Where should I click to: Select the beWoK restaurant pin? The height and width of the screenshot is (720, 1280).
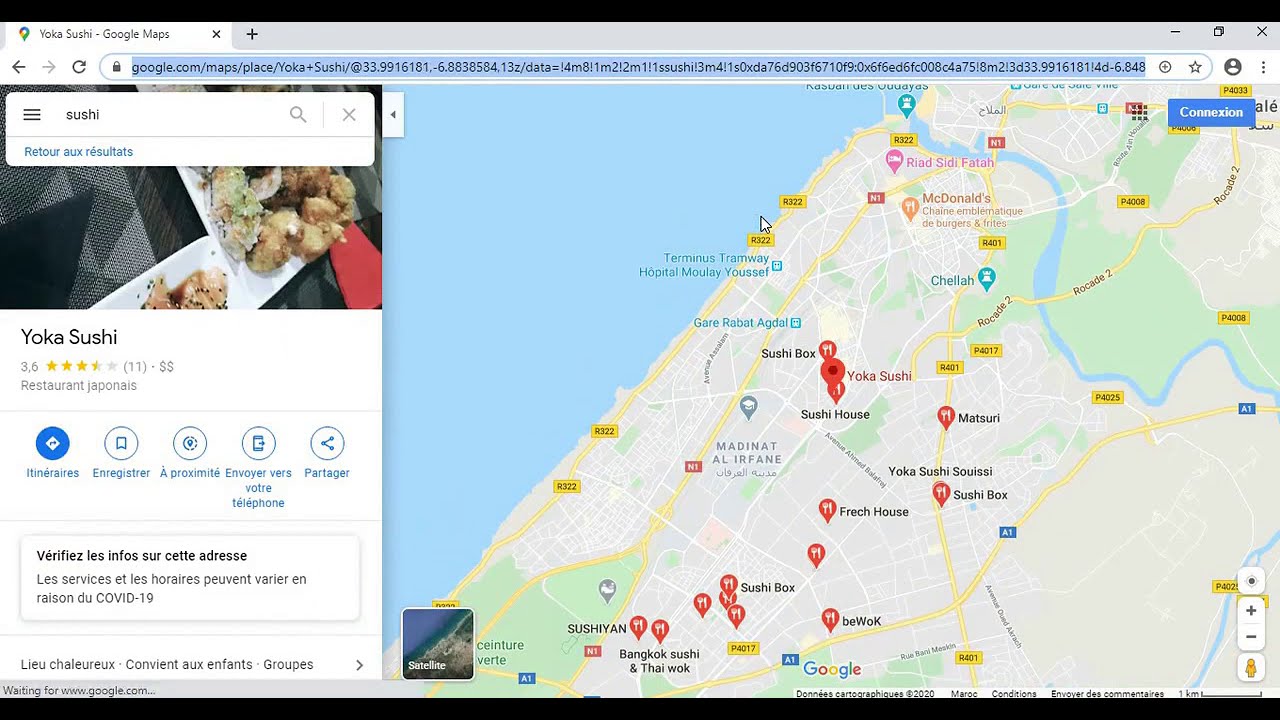(830, 620)
